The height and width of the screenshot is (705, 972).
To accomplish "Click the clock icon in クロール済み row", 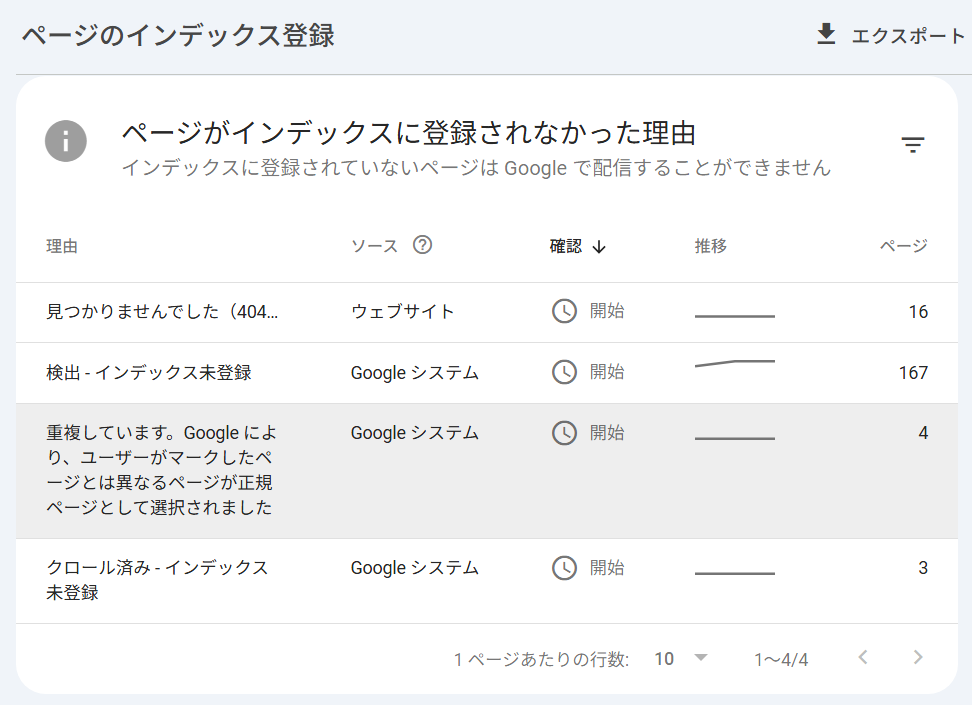I will [x=564, y=568].
